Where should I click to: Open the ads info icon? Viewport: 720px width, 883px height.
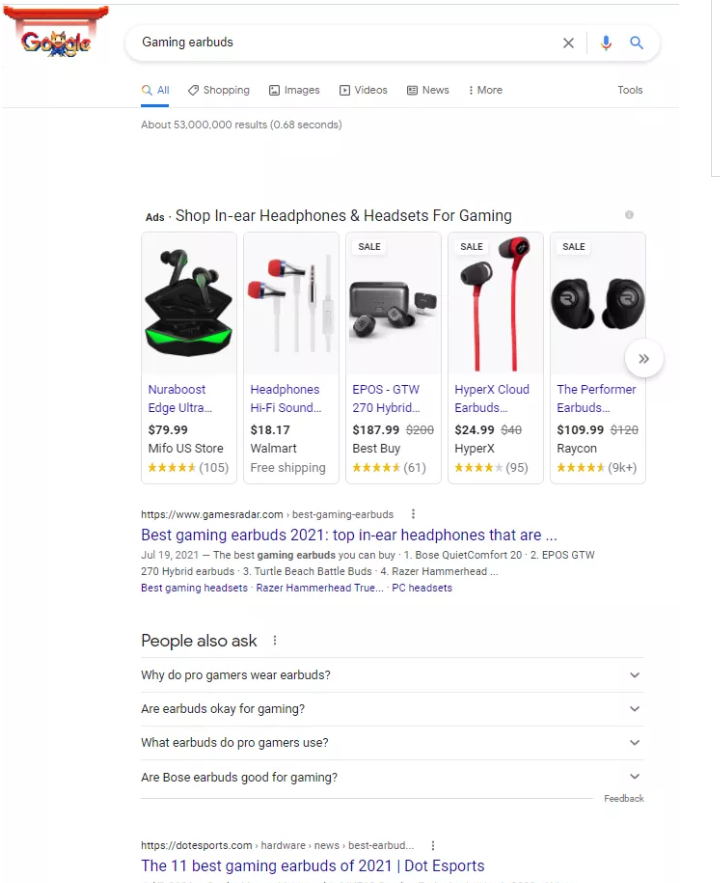(629, 215)
